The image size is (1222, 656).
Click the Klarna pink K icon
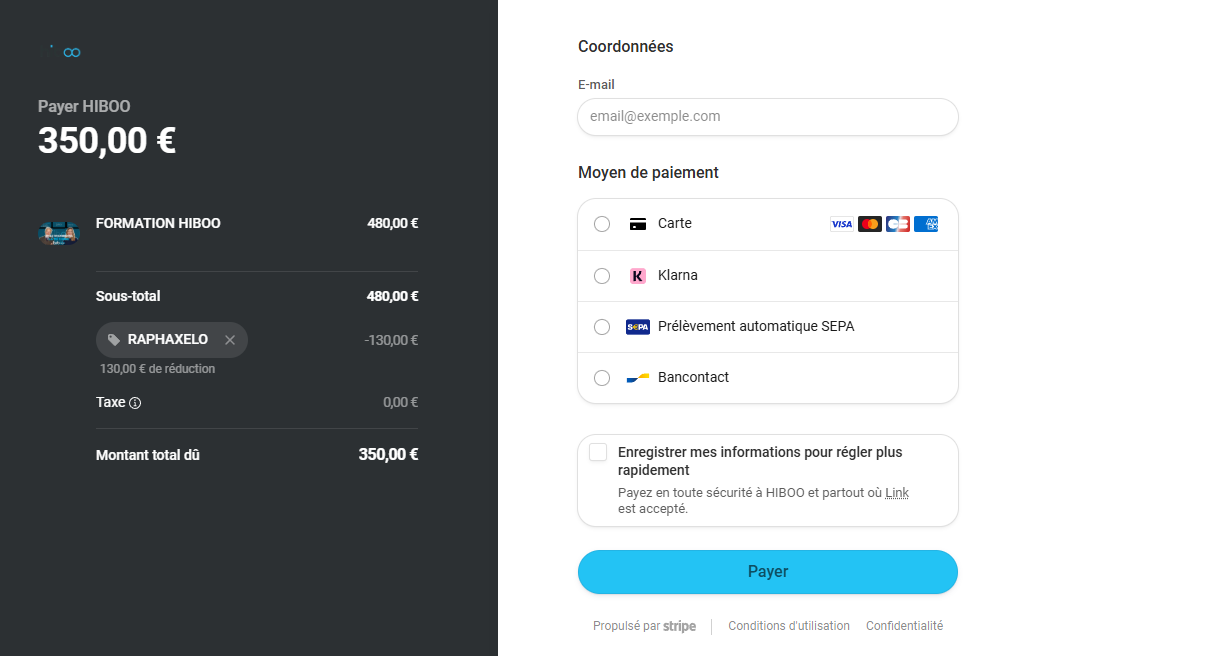coord(637,276)
